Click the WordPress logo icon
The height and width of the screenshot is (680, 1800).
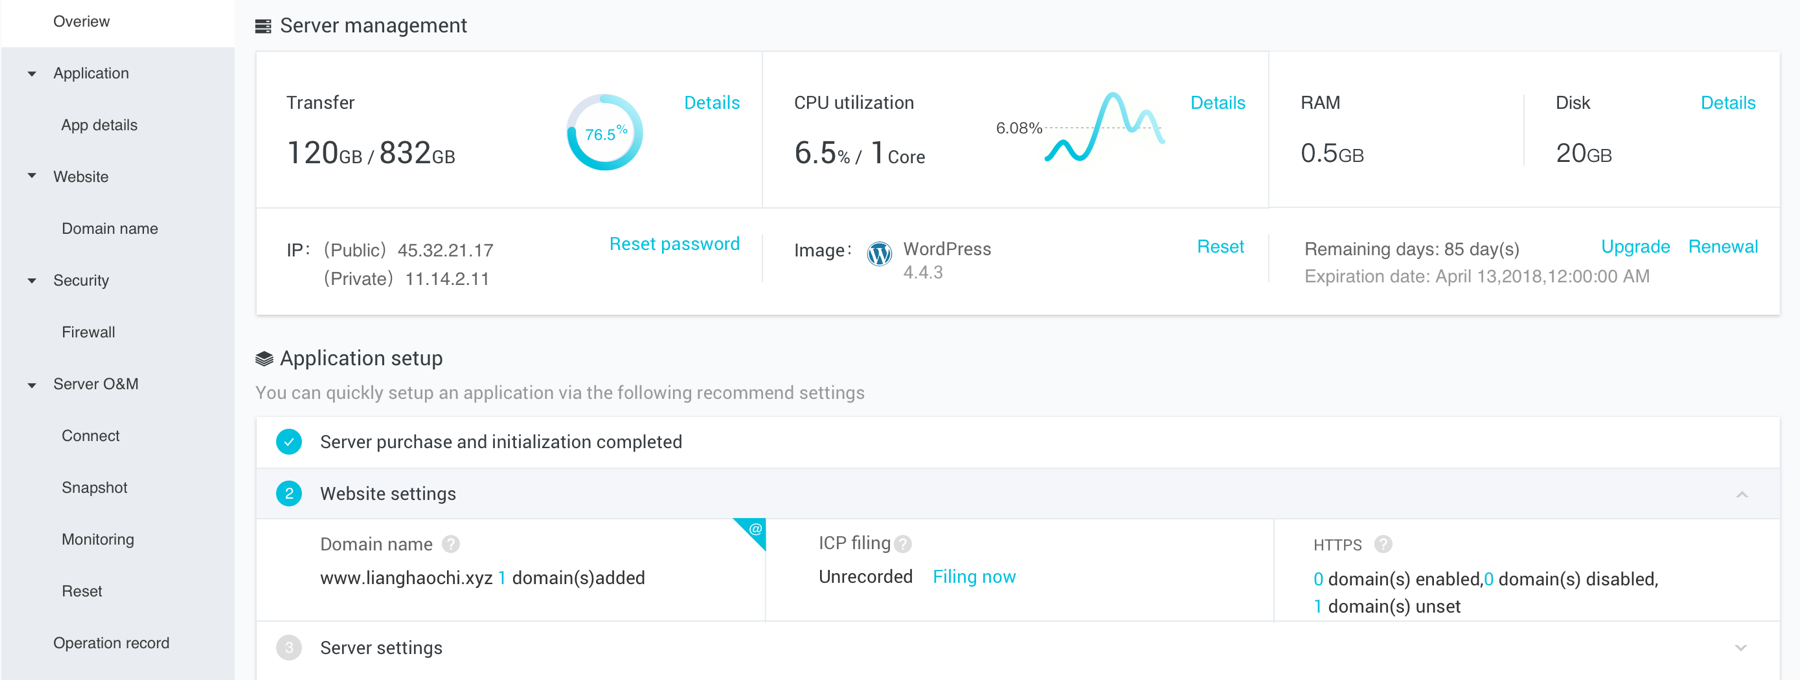(x=879, y=254)
